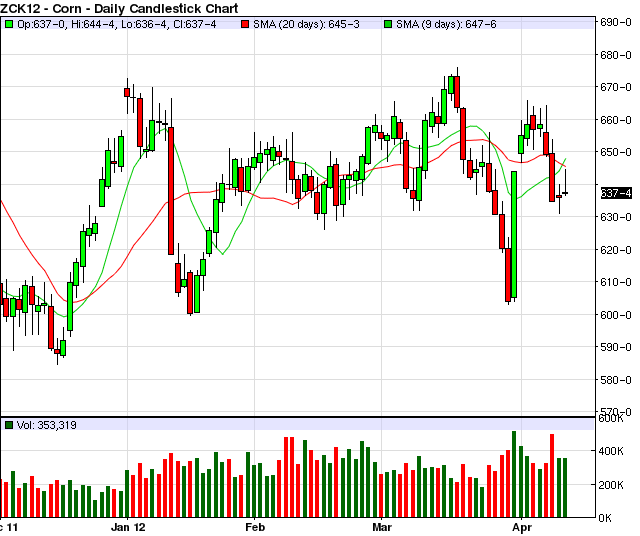Click the Mar date axis label
The image size is (640, 536).
click(x=382, y=527)
